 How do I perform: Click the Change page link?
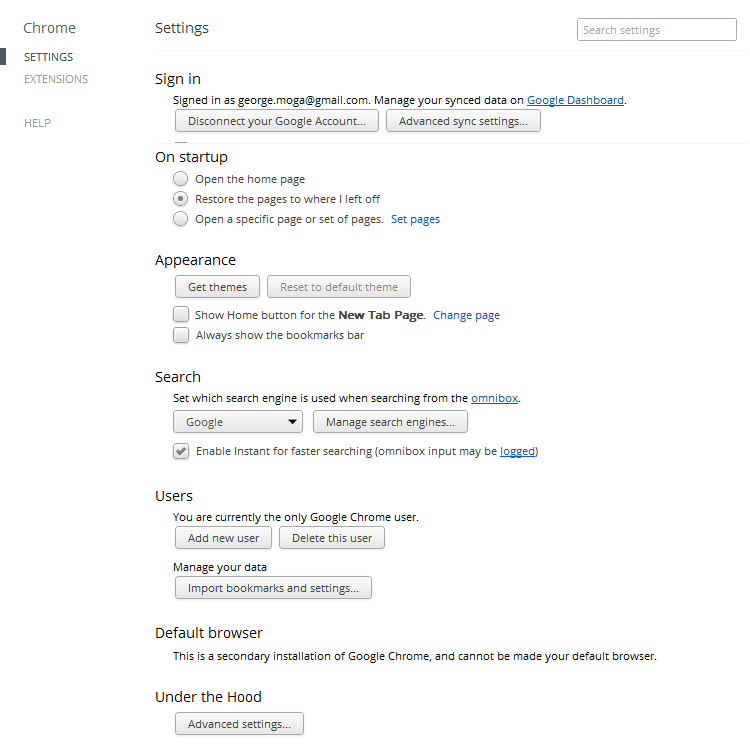(x=466, y=315)
